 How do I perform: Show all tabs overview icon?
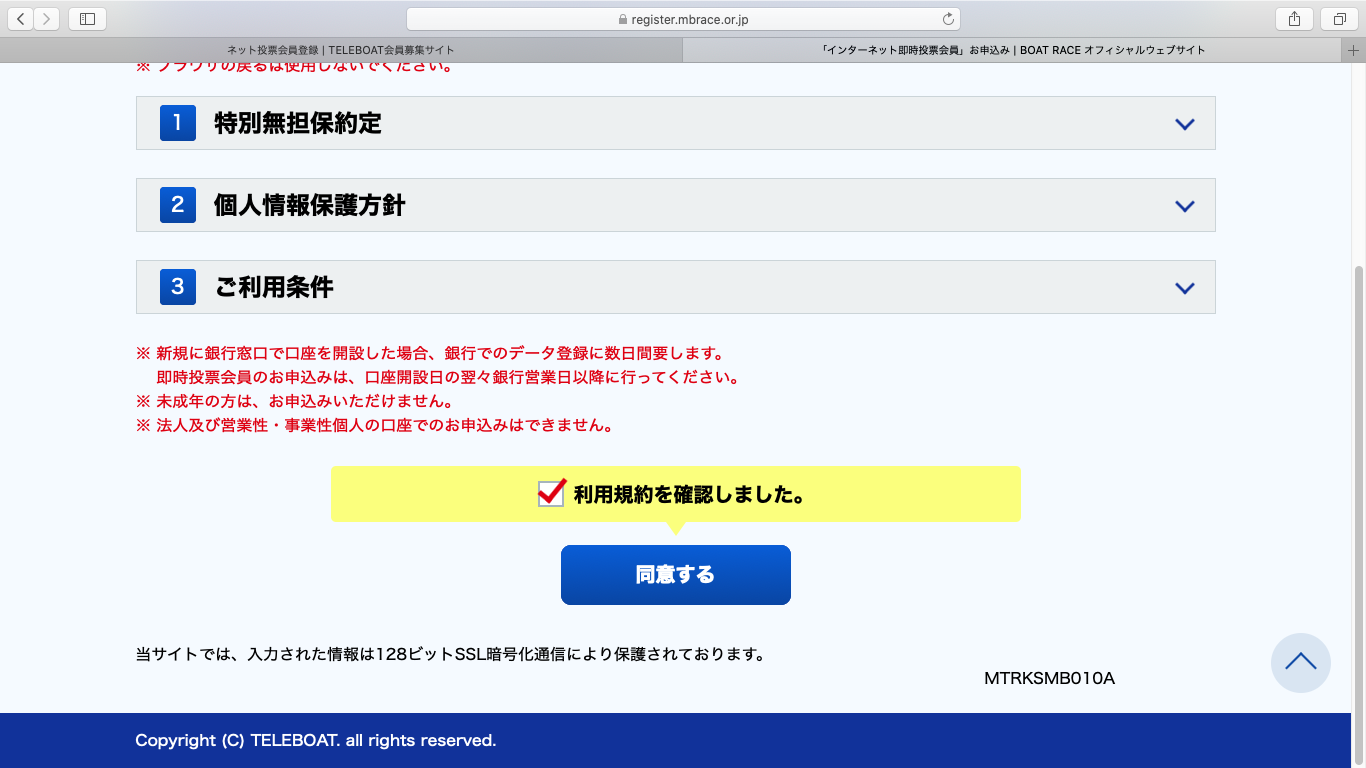click(x=1339, y=19)
